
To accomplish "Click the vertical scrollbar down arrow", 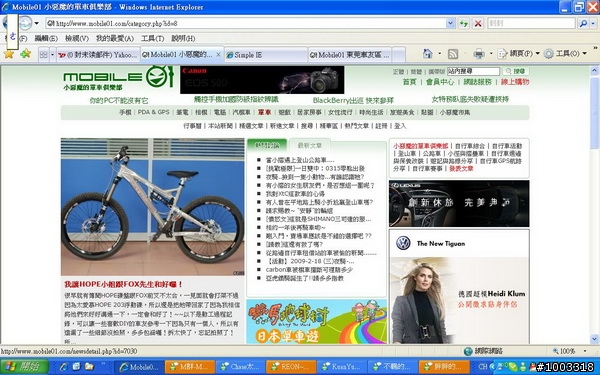I will [x=594, y=339].
